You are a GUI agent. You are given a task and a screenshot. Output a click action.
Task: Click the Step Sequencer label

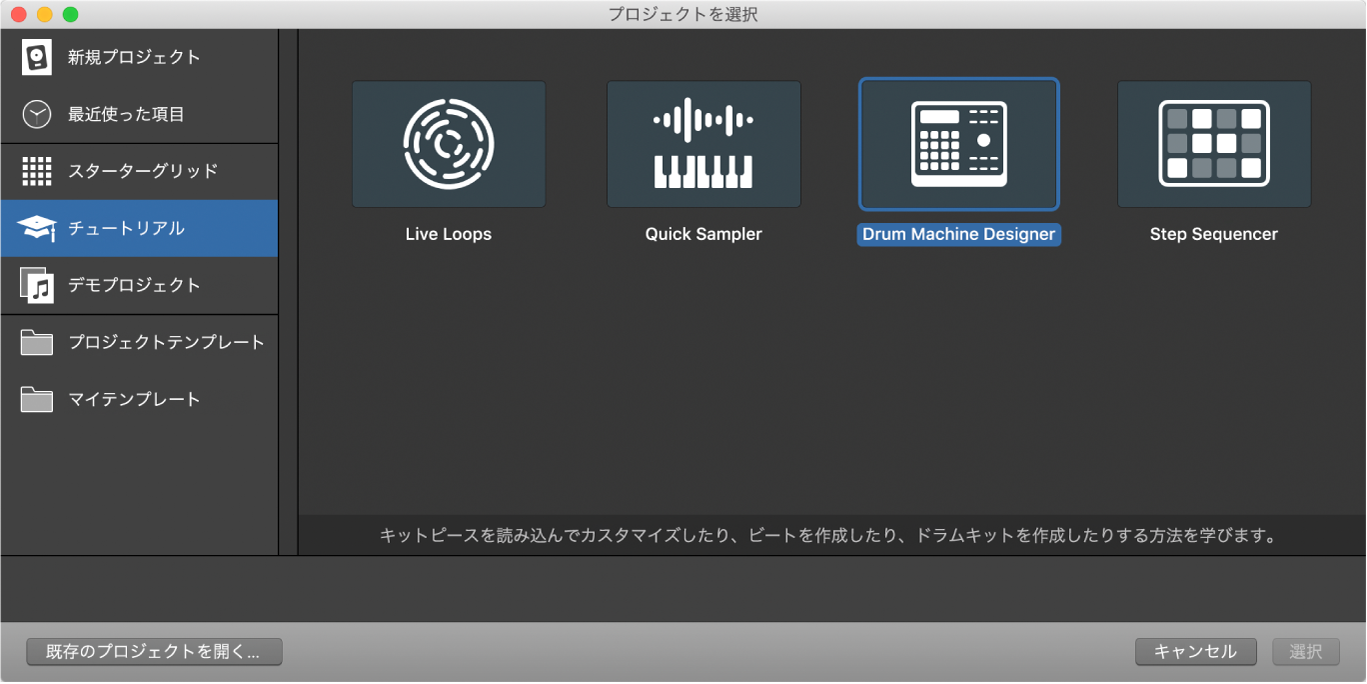[x=1214, y=234]
